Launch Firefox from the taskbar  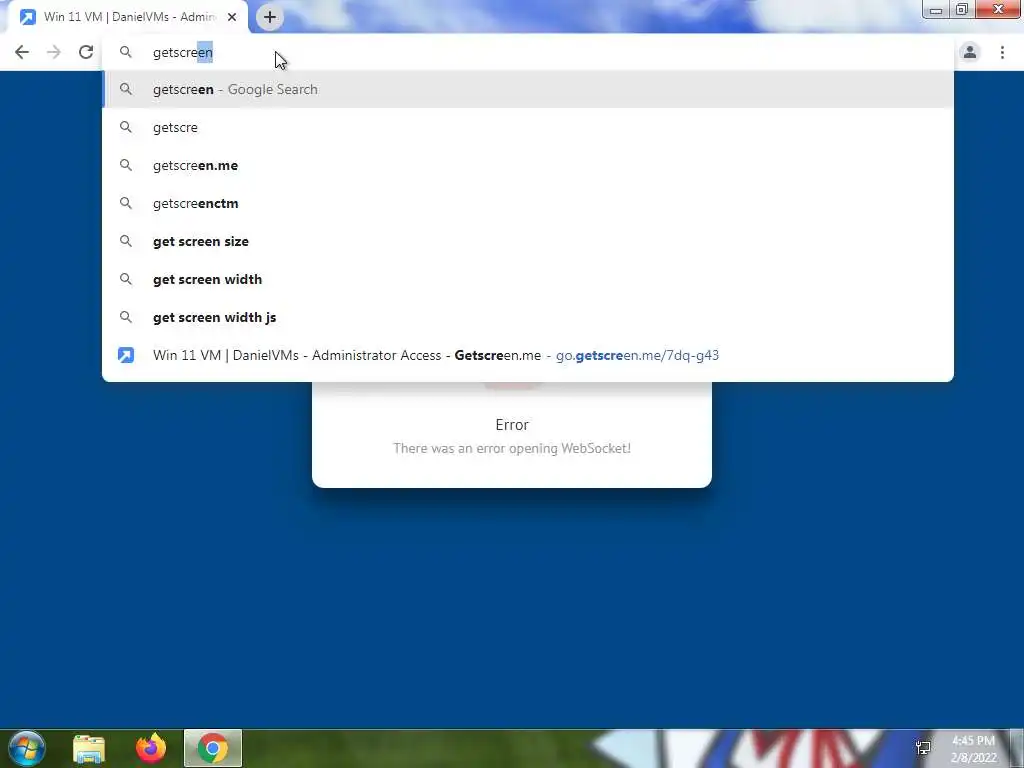[x=151, y=748]
